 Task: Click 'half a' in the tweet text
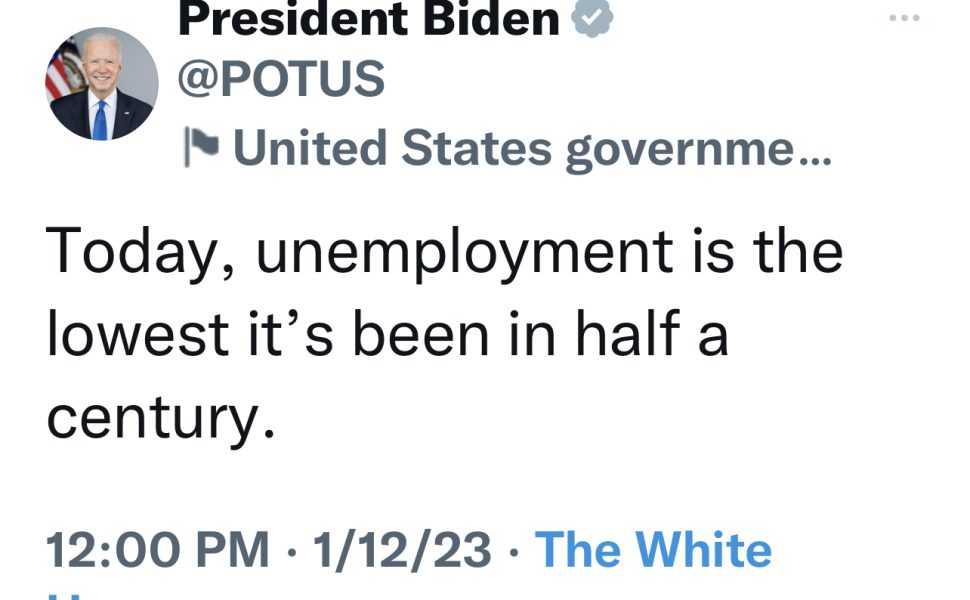click(652, 333)
